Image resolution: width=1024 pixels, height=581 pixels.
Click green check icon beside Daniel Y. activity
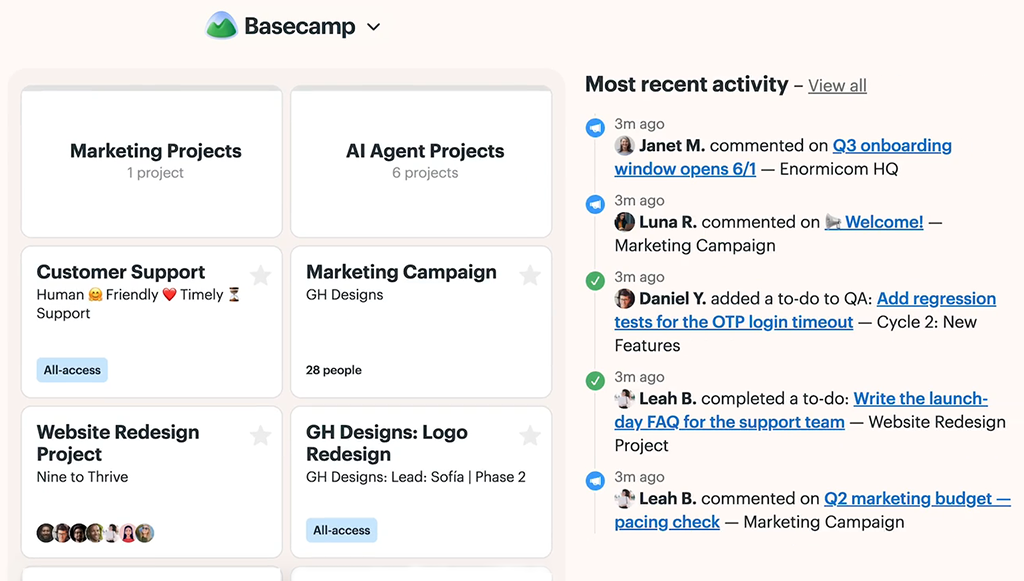pyautogui.click(x=595, y=281)
